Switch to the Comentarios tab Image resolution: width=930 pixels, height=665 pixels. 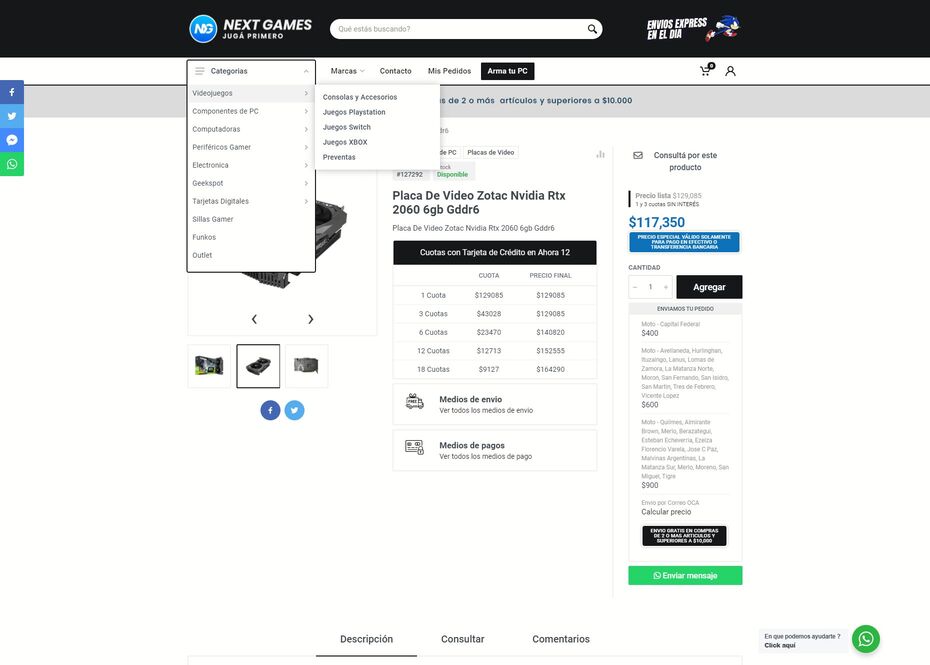tap(561, 639)
